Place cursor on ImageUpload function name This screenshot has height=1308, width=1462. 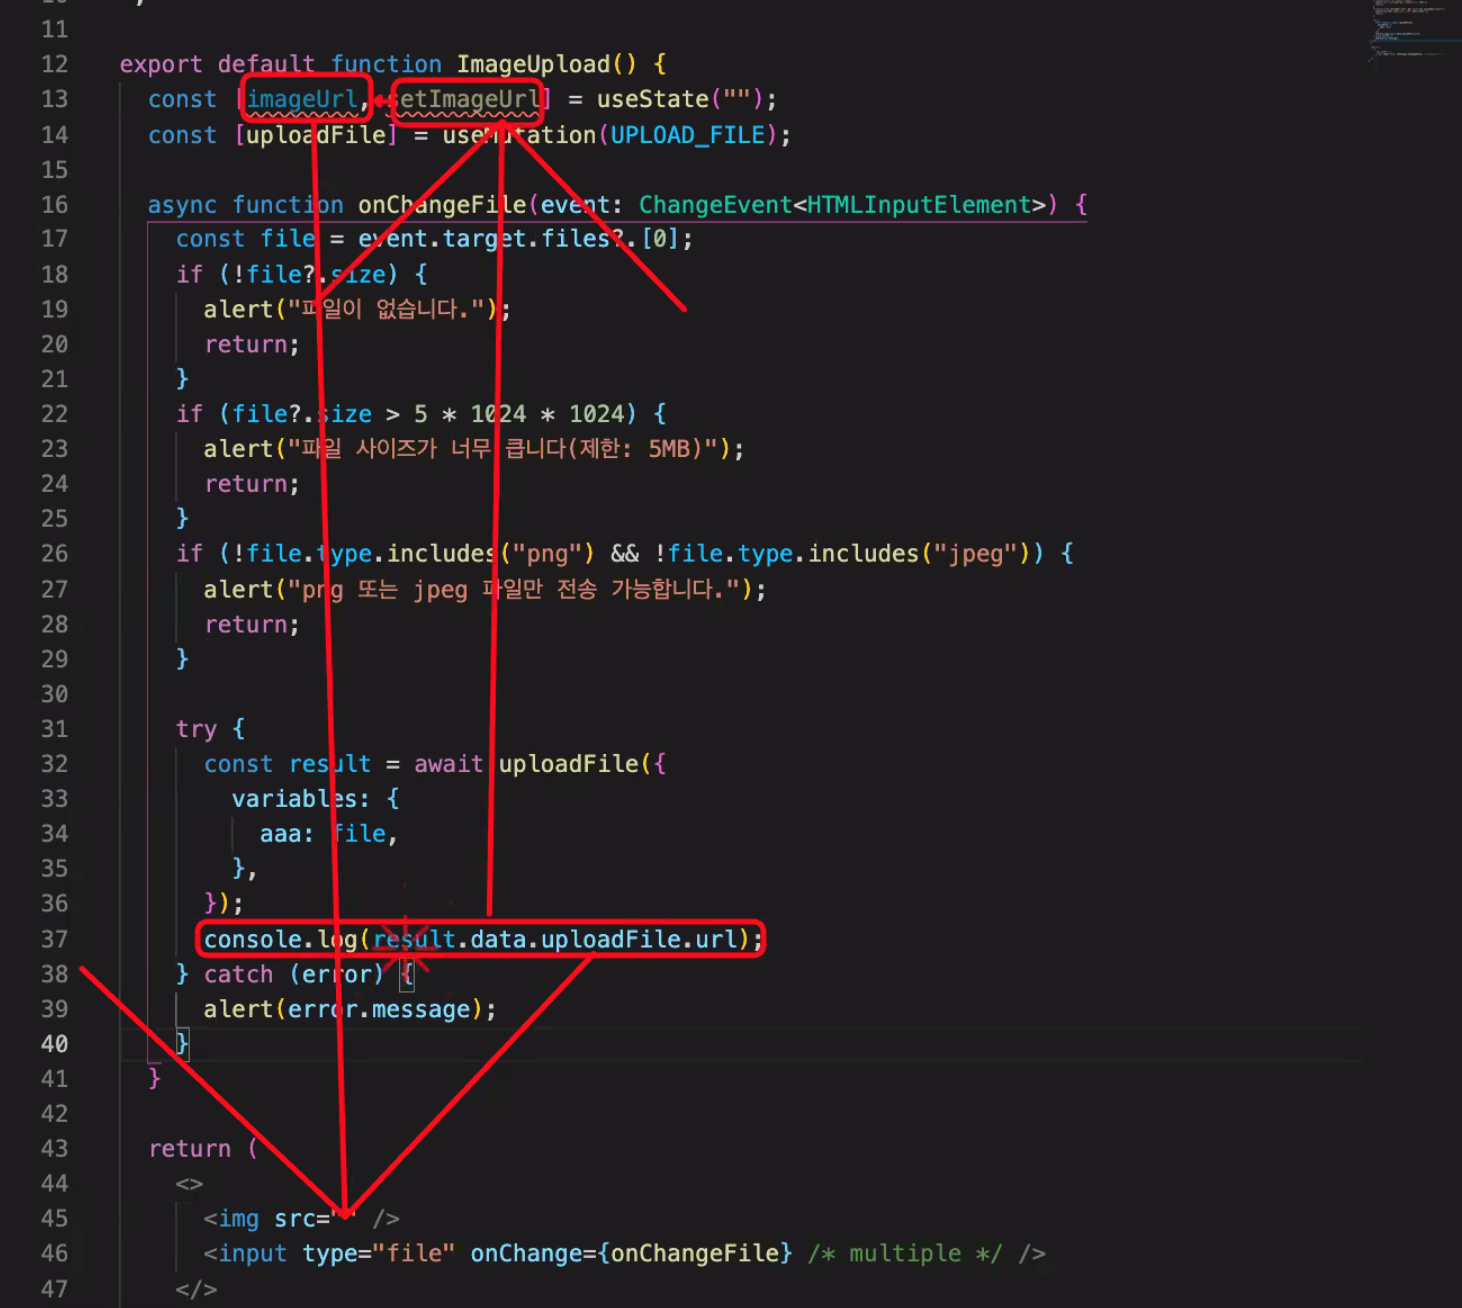click(533, 64)
